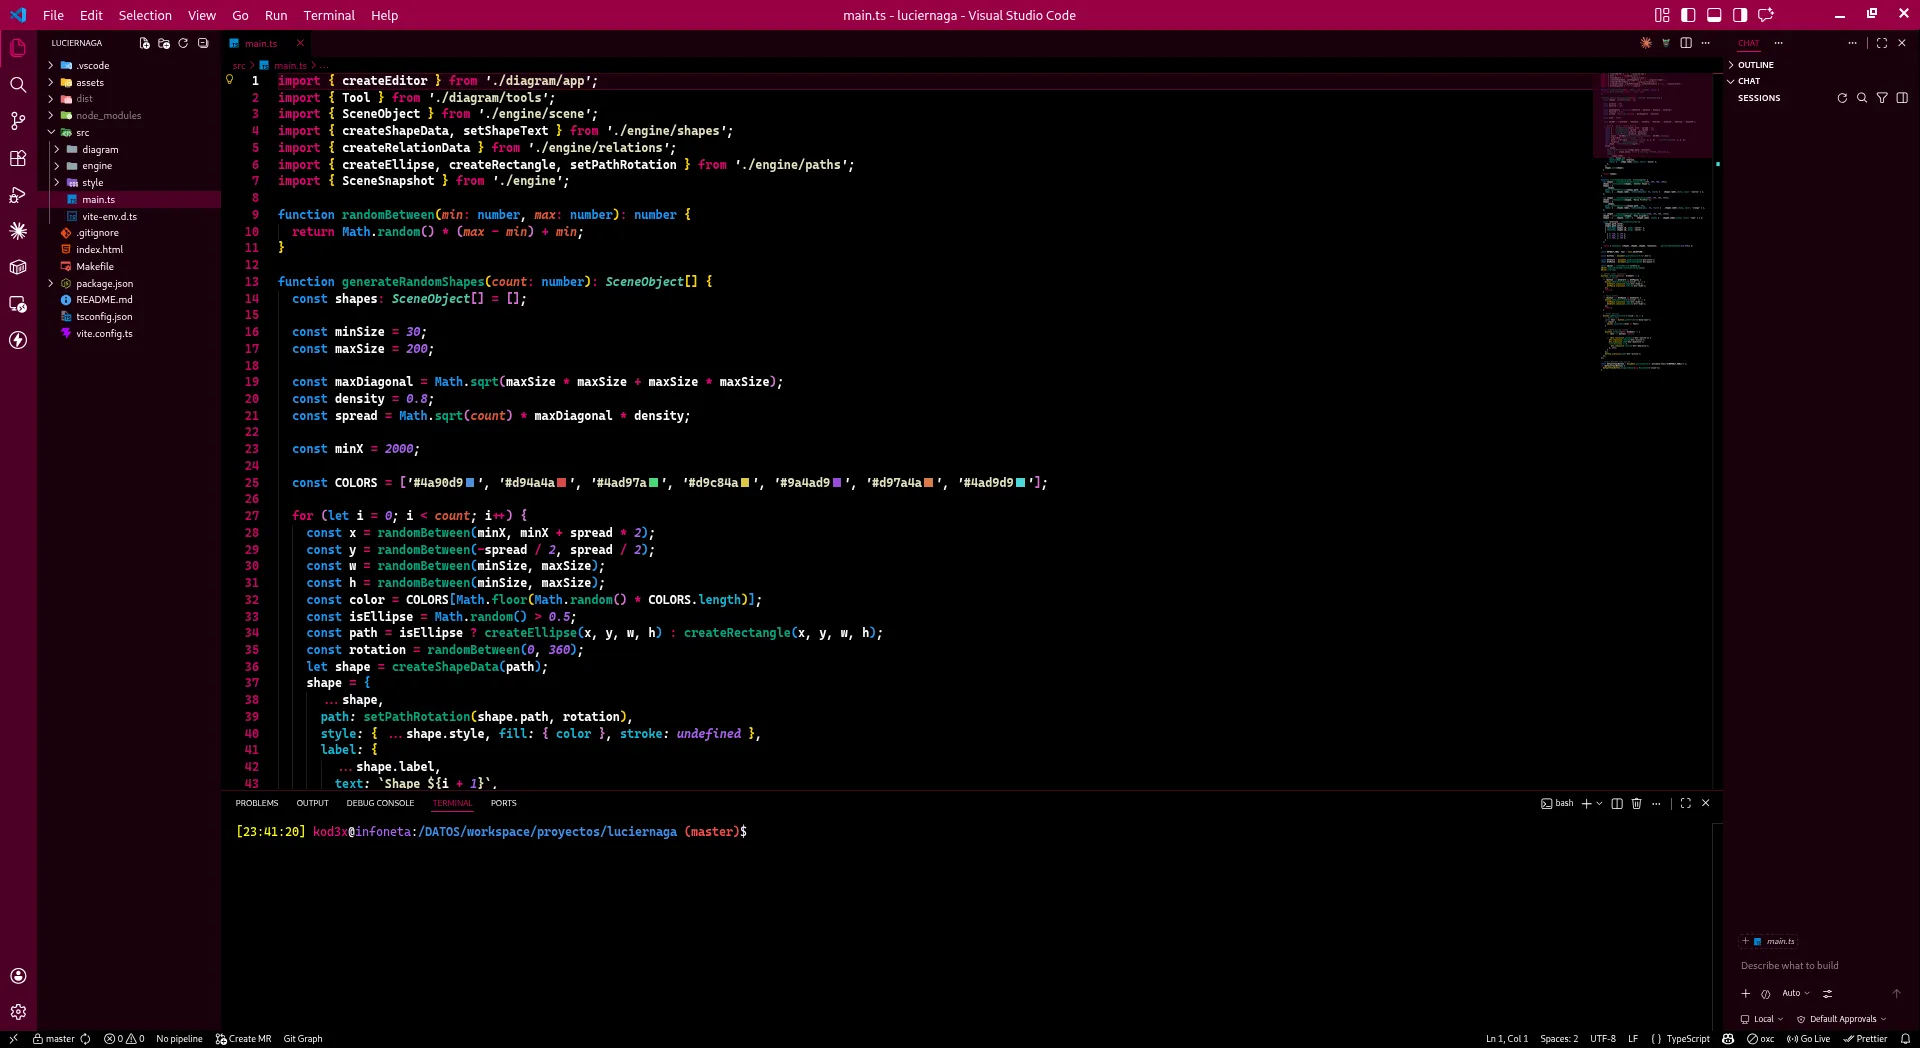Image resolution: width=1920 pixels, height=1048 pixels.
Task: Open the Run and Debug view
Action: 18,194
